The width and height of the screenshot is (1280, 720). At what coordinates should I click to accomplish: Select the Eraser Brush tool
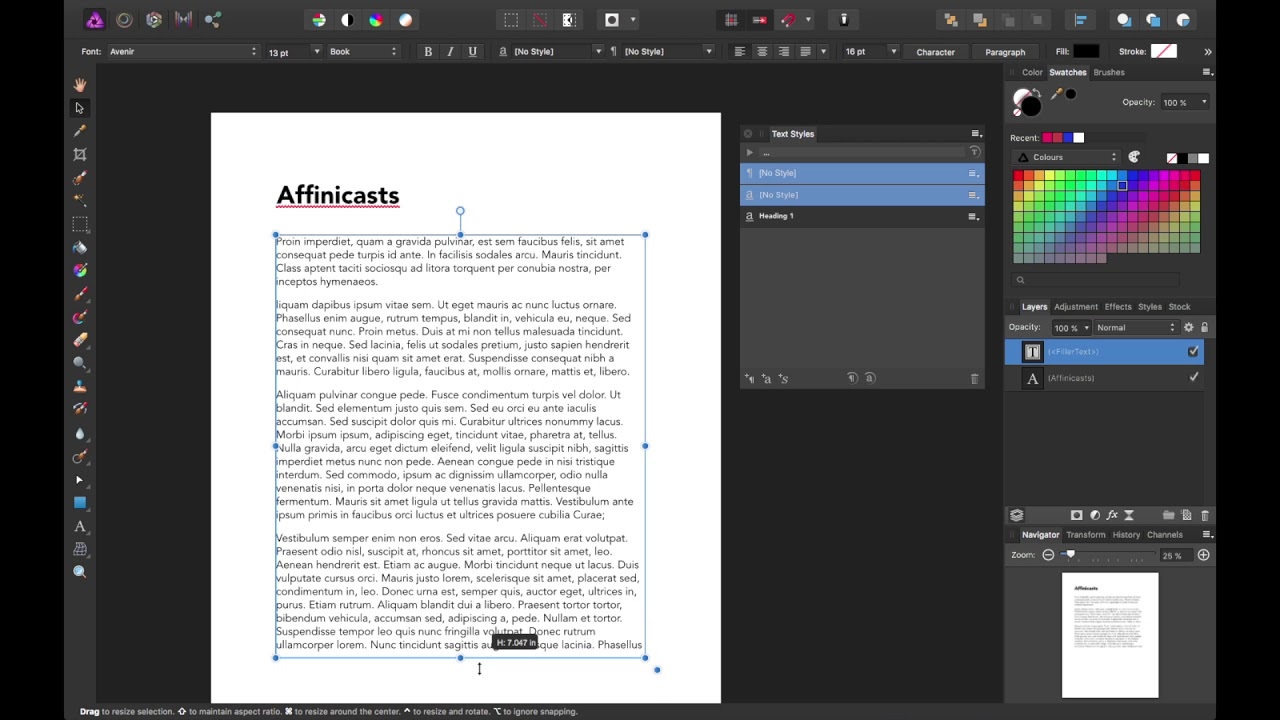tap(80, 340)
